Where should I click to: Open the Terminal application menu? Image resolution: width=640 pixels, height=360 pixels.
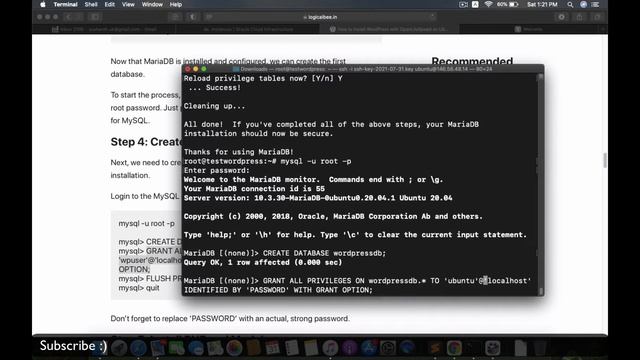coord(65,4)
